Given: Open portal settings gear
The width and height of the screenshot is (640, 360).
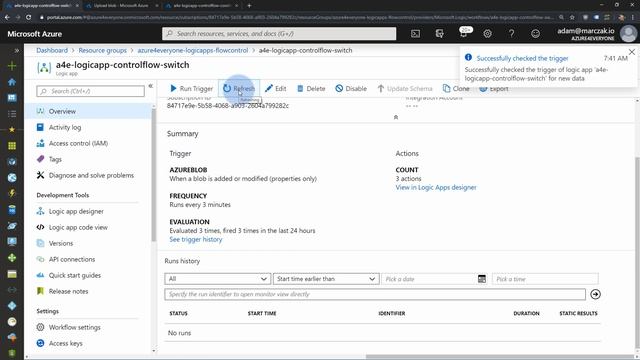Looking at the screenshot, I should pyautogui.click(x=487, y=34).
